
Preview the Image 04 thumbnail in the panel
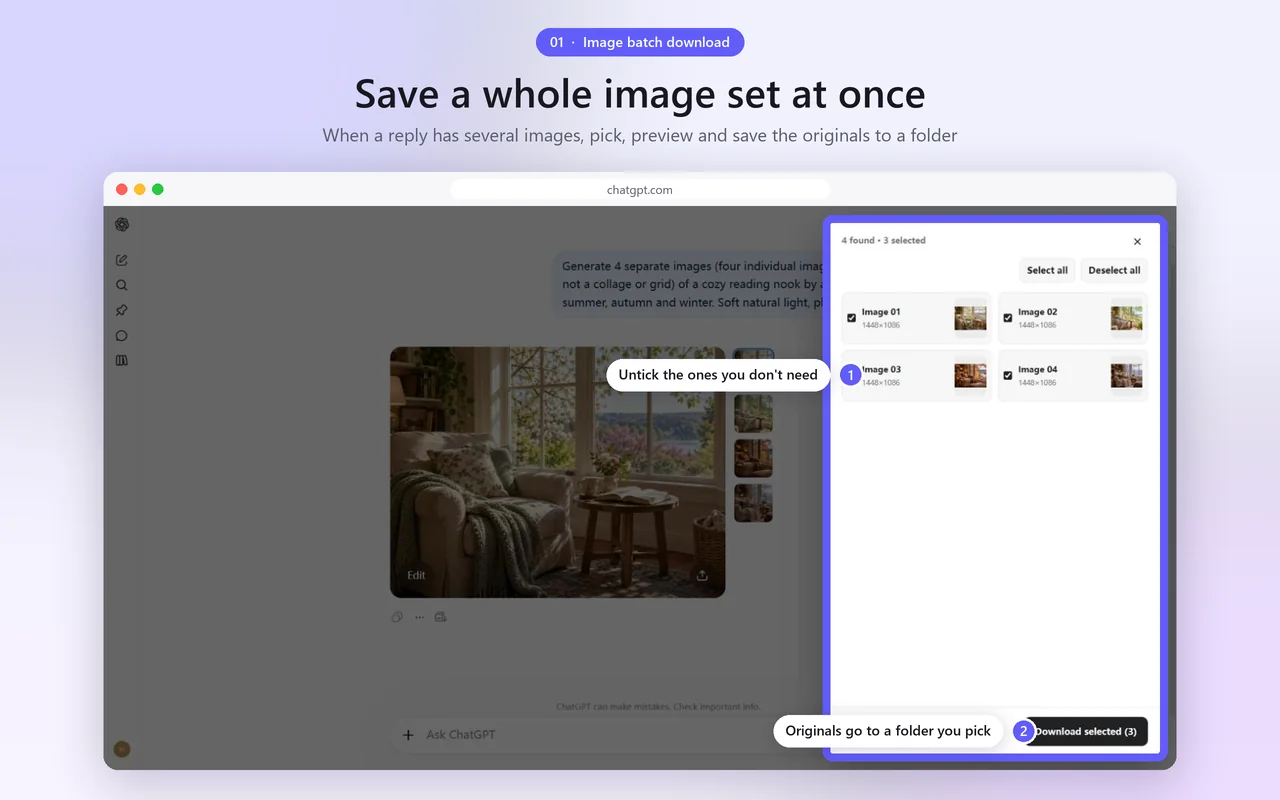point(1126,376)
